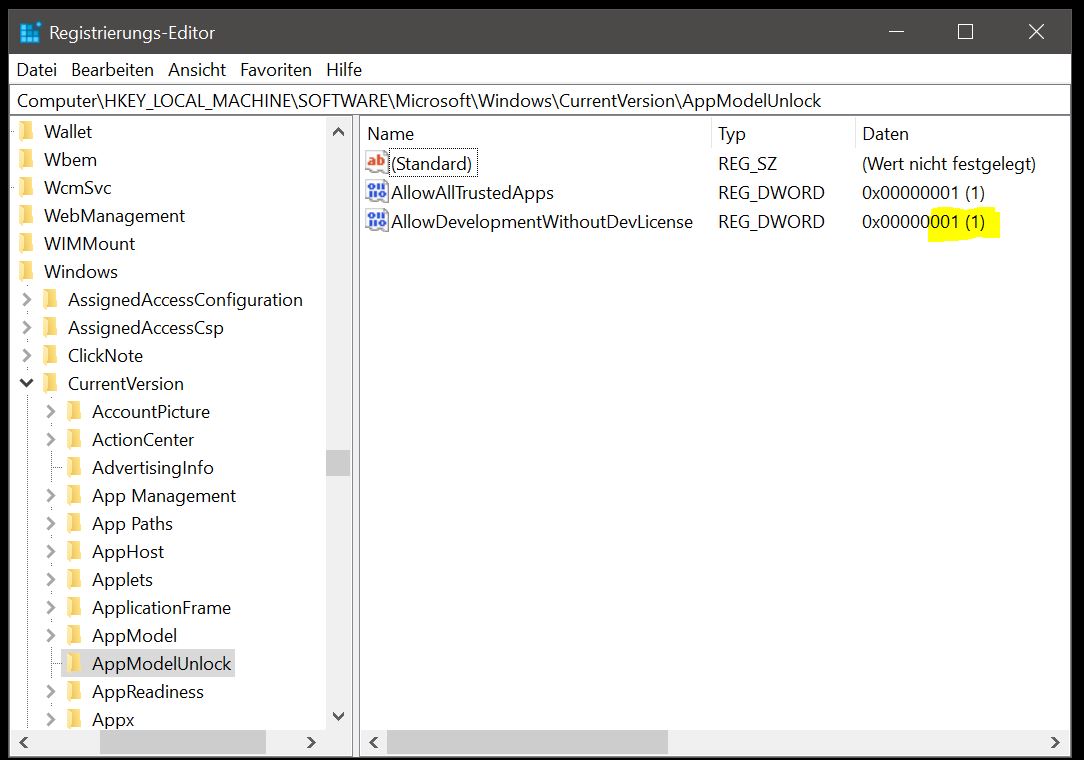Click the WIMMount folder icon
Screen dimensions: 1084x760
(x=27, y=243)
